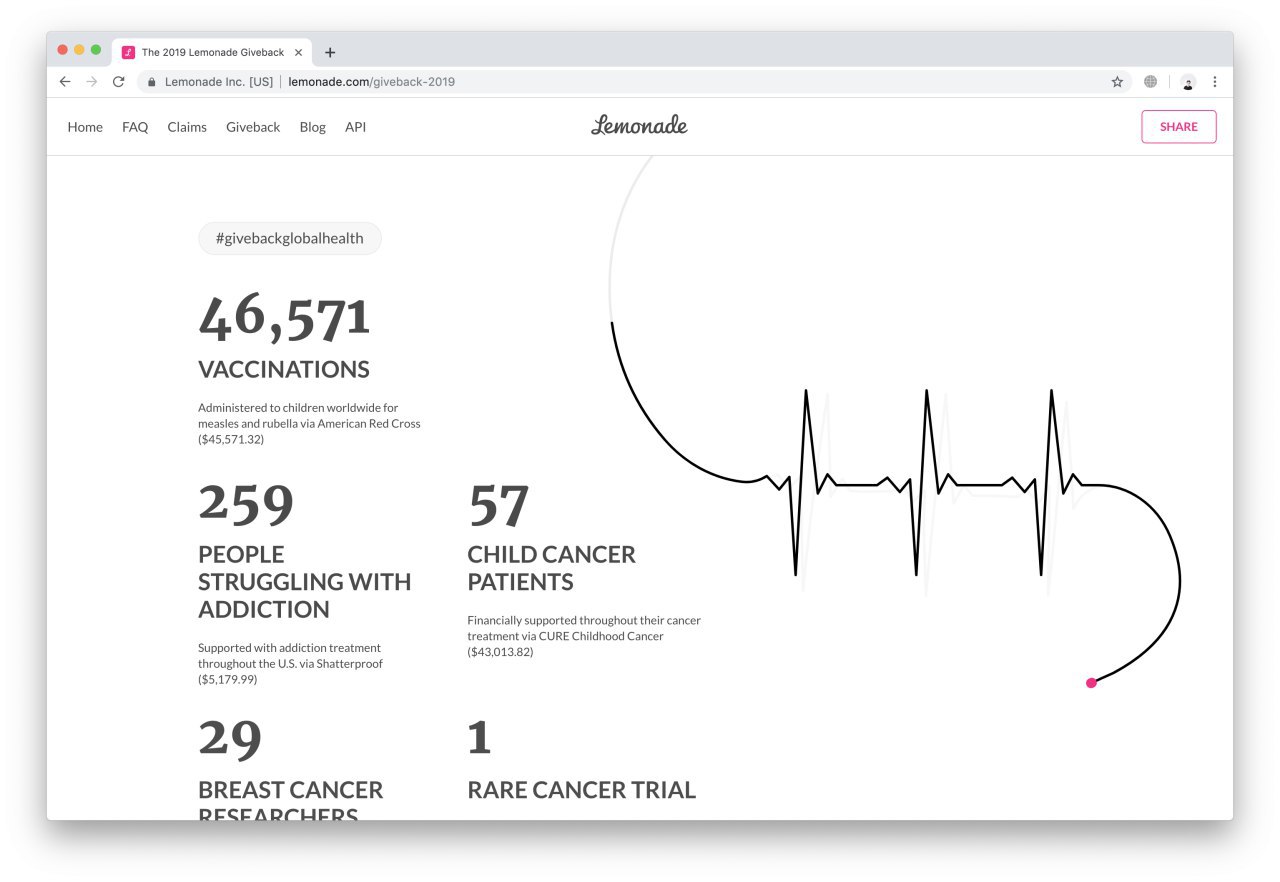1280x882 pixels.
Task: Click the #givebackglobalhealth hashtag pill
Action: (290, 238)
